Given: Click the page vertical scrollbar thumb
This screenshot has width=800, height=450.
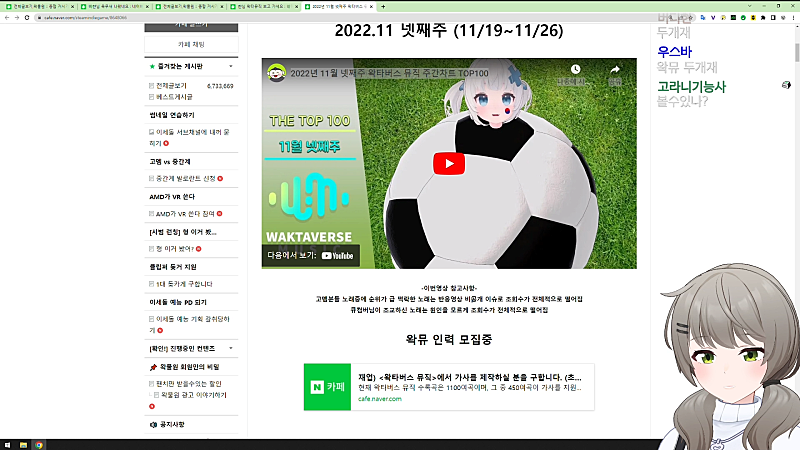Looking at the screenshot, I should 797,53.
